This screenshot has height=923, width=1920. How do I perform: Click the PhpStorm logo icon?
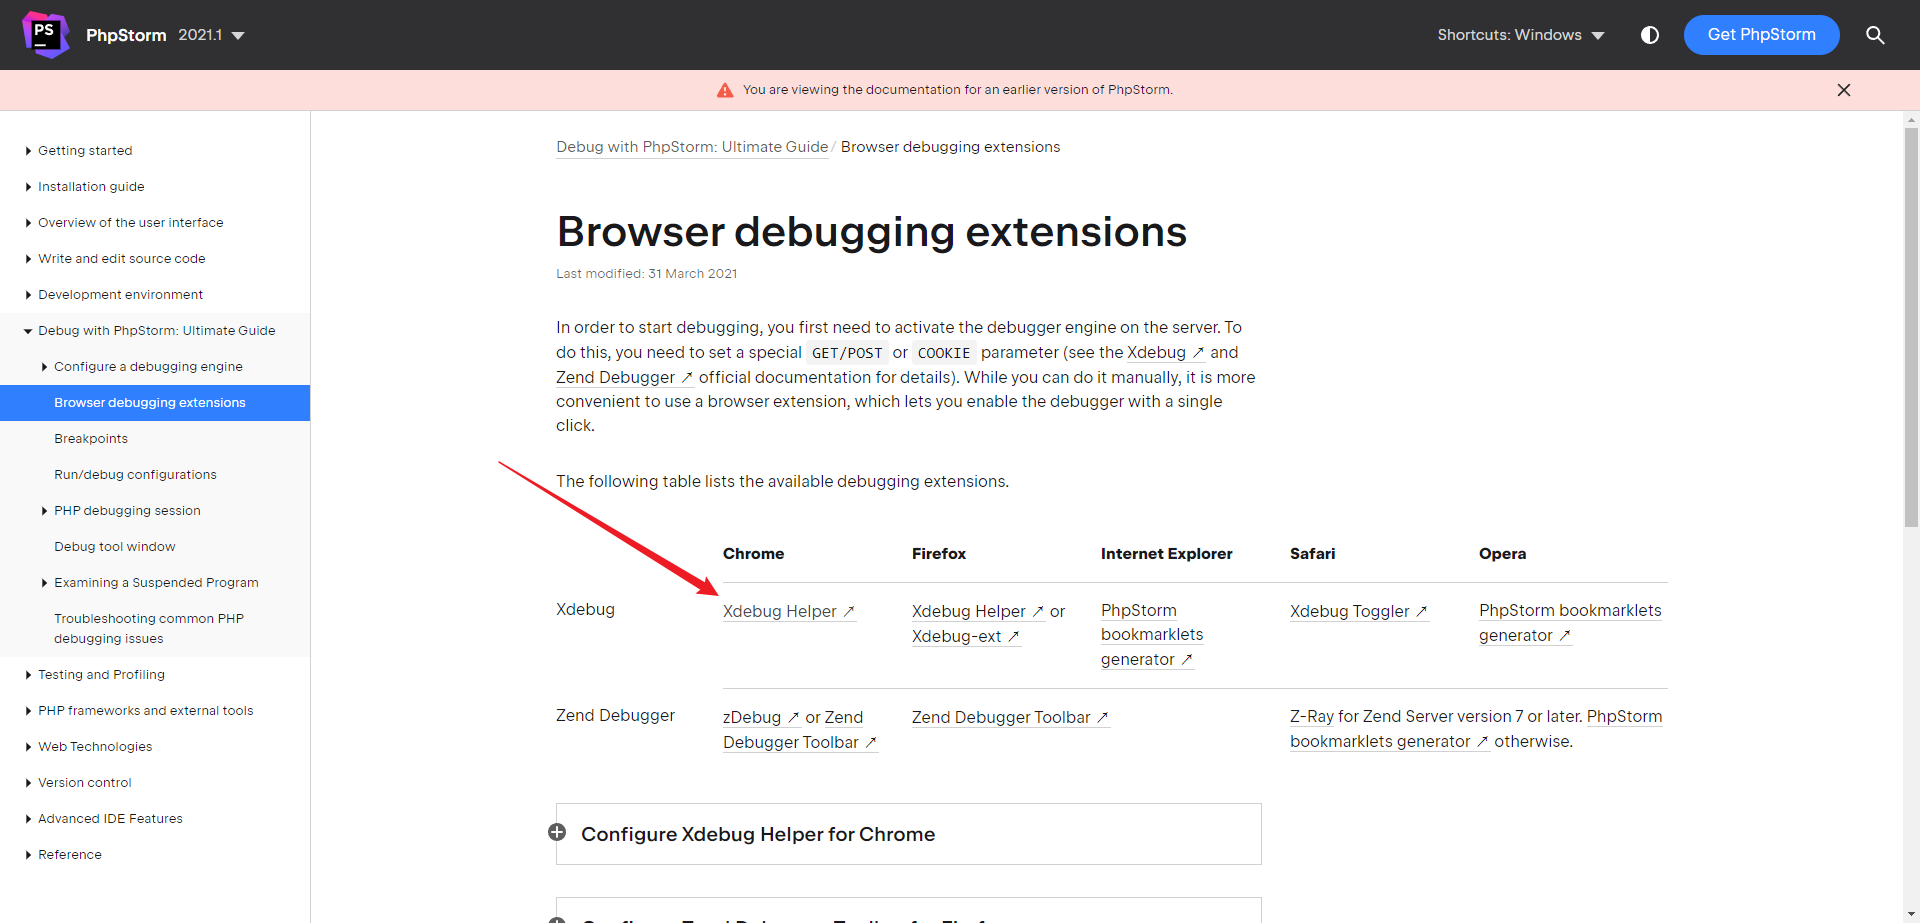[45, 35]
